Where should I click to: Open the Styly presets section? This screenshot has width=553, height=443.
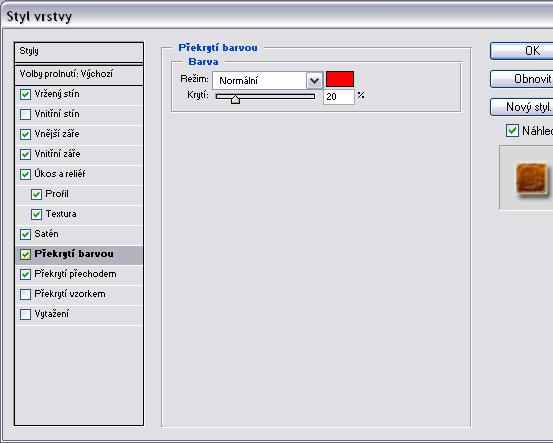tap(79, 52)
